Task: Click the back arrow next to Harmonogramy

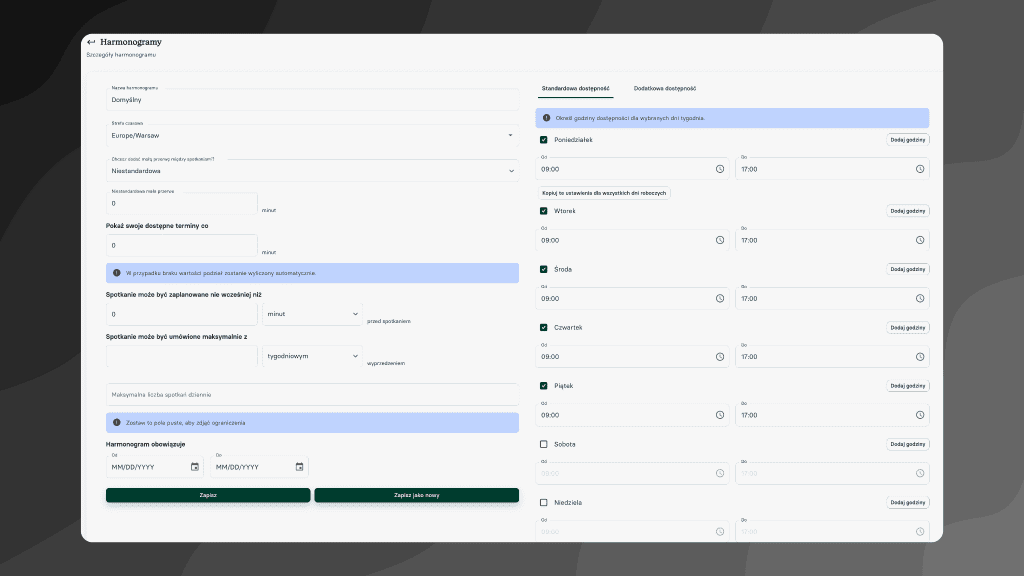Action: [x=91, y=42]
